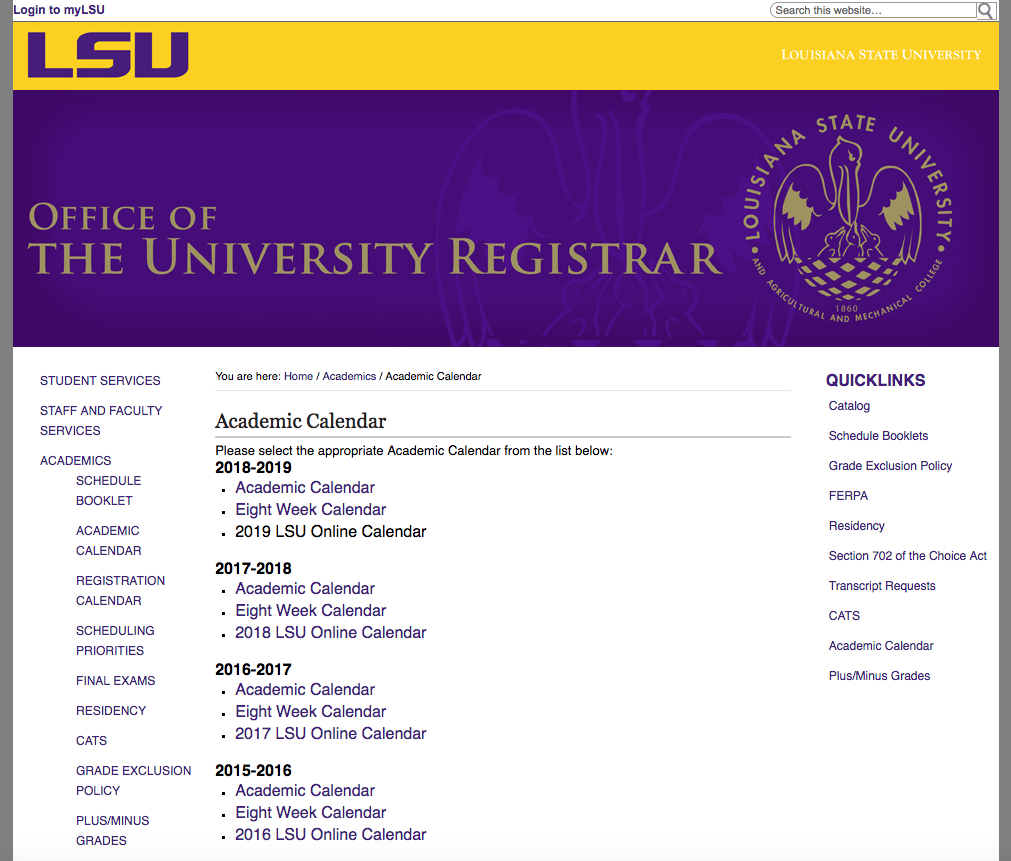
Task: Click the 2017-2018 heading text
Action: click(253, 568)
